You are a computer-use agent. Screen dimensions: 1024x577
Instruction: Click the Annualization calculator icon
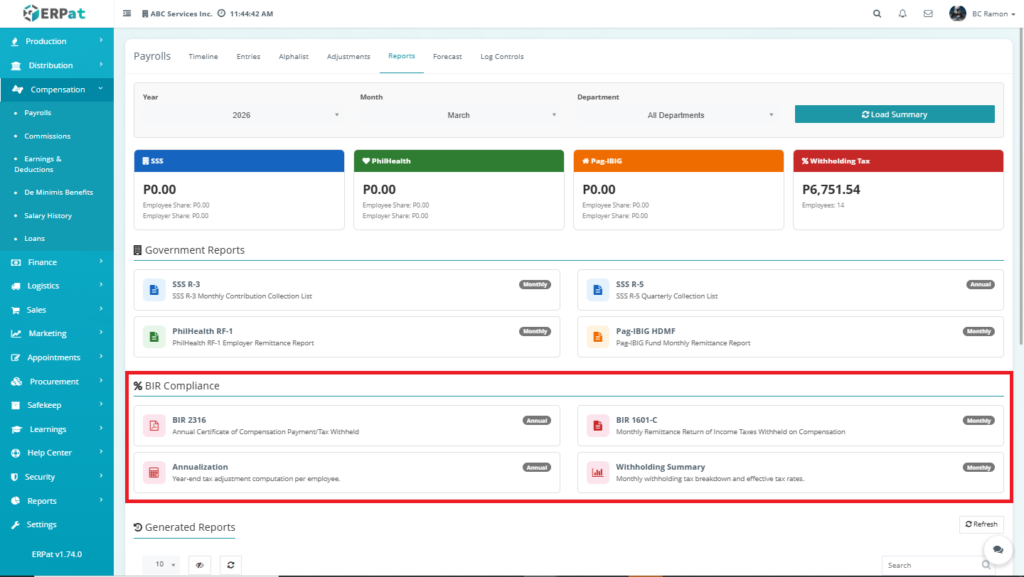tap(154, 472)
